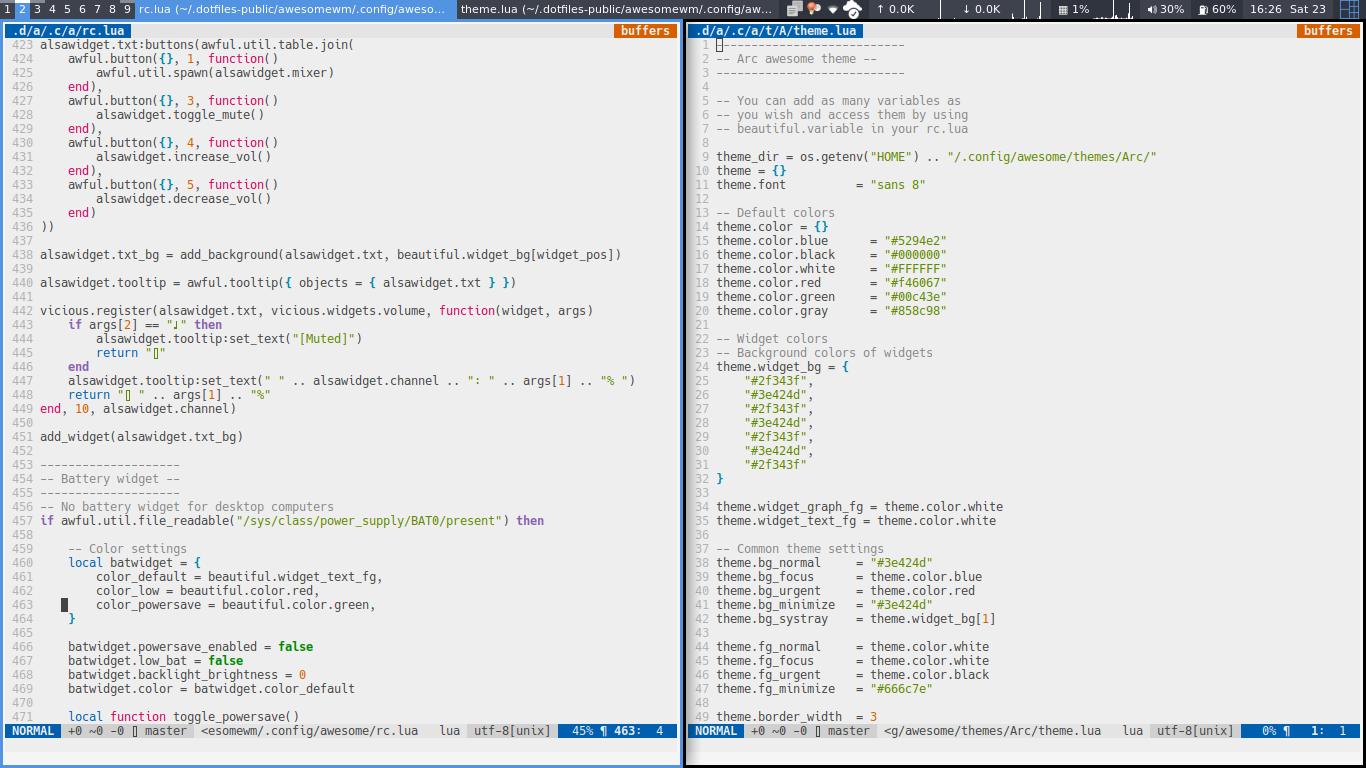This screenshot has height=768, width=1366.
Task: Switch to workspace tag 5
Action: 67,9
